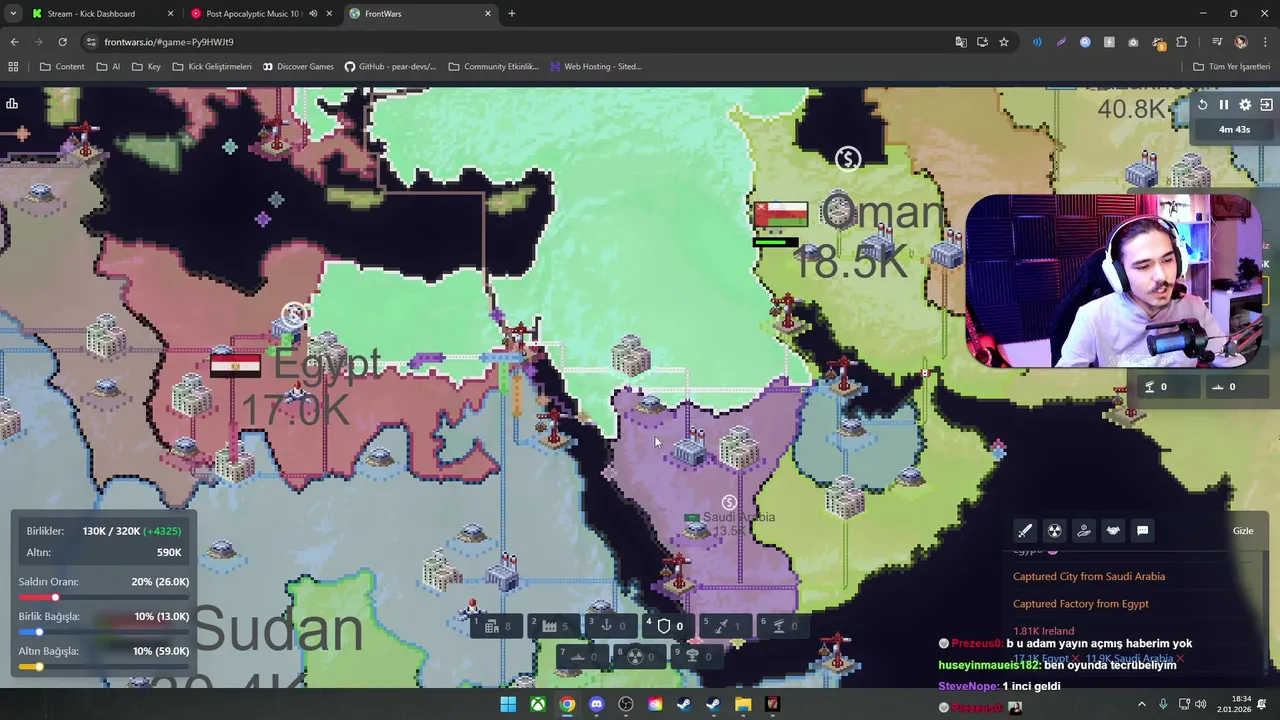This screenshot has width=1280, height=720.
Task: Open the AI bookmarks folder
Action: click(x=109, y=67)
